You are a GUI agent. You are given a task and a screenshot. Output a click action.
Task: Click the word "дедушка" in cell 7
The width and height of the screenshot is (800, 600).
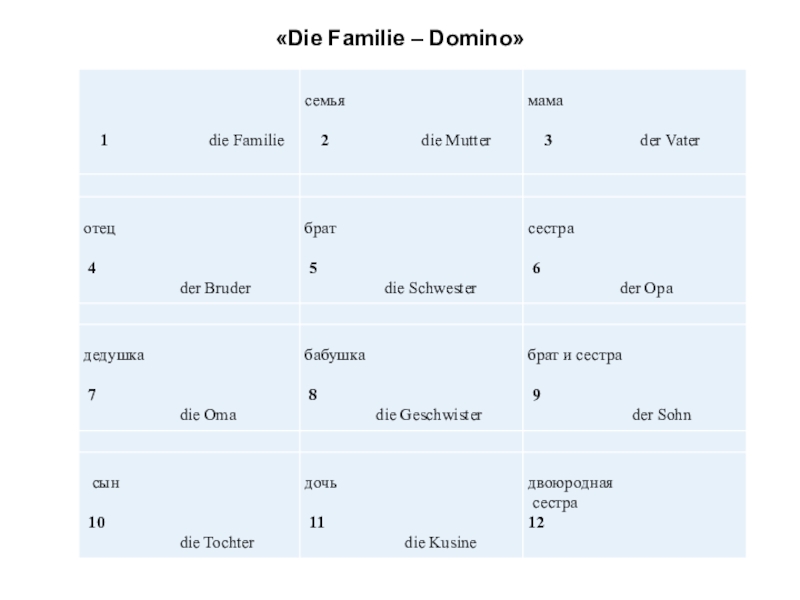click(x=114, y=355)
